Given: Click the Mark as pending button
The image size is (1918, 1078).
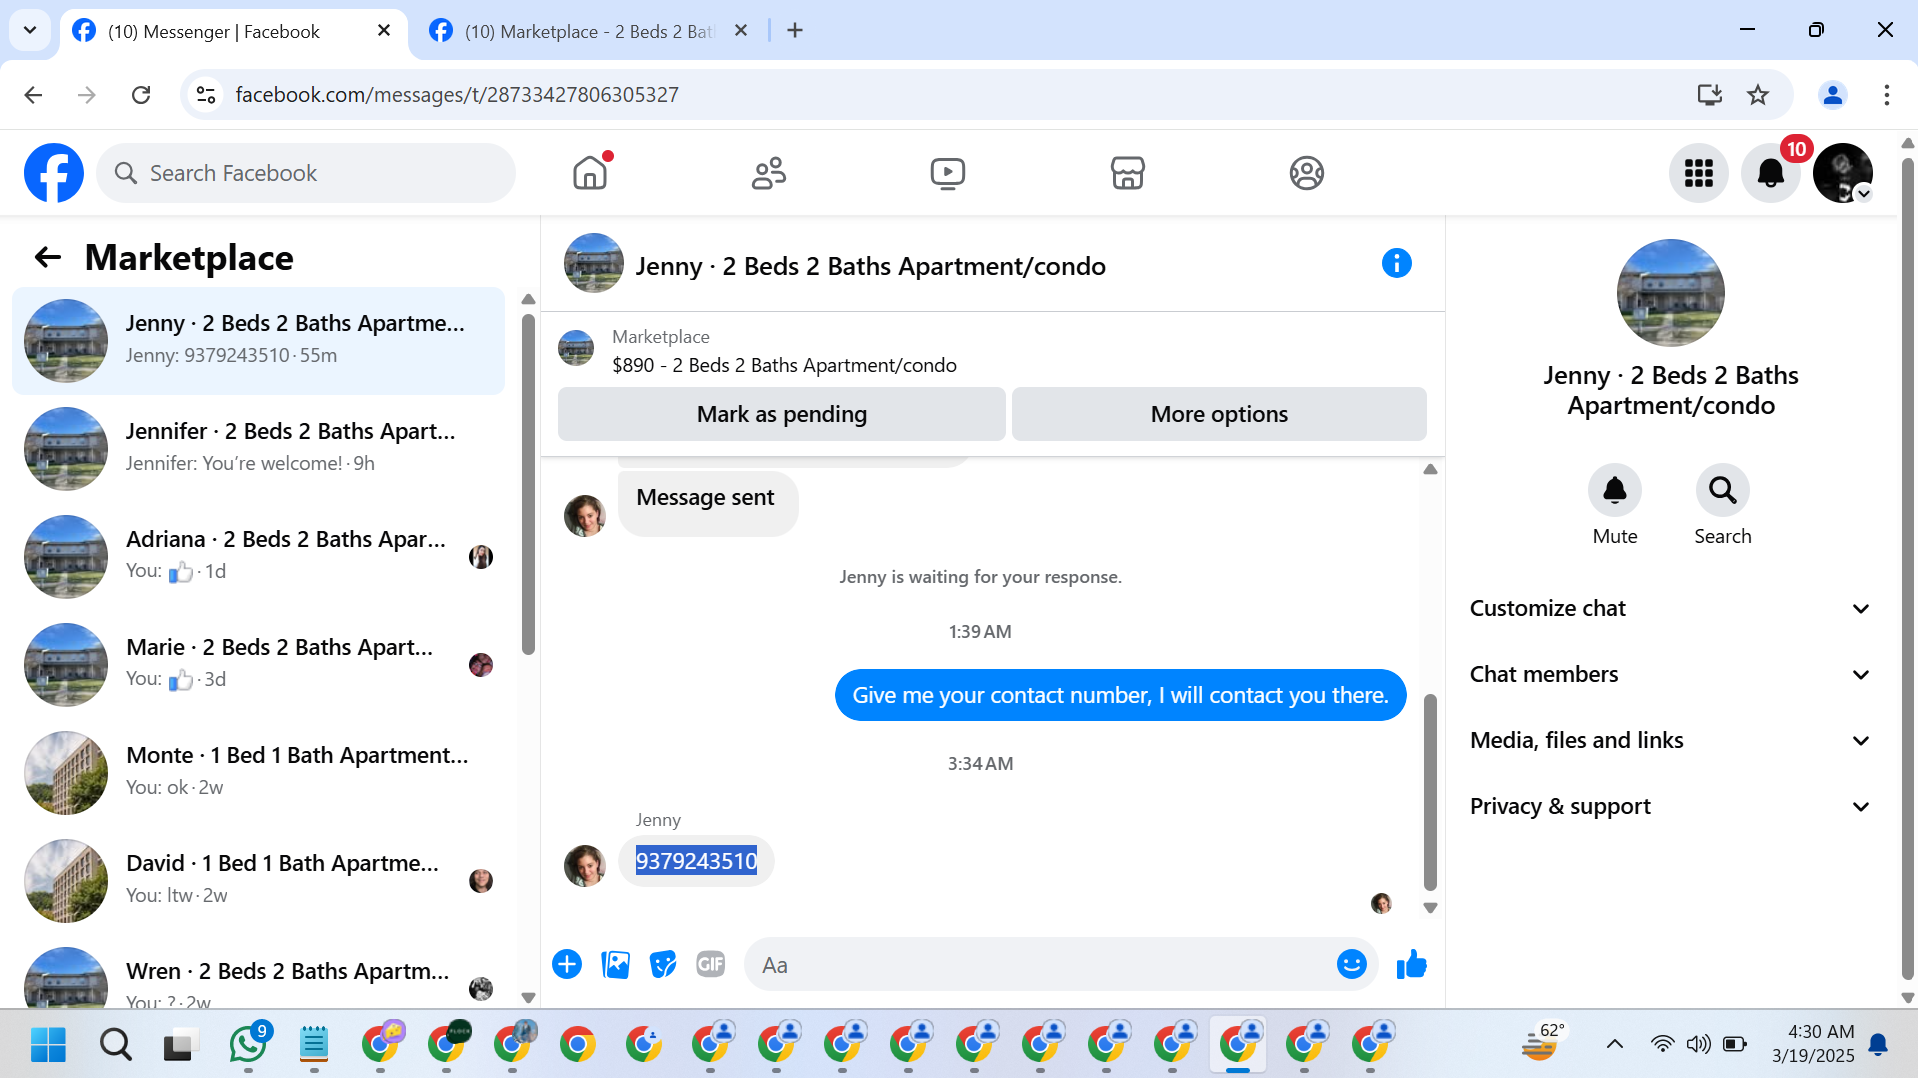Looking at the screenshot, I should pos(781,414).
